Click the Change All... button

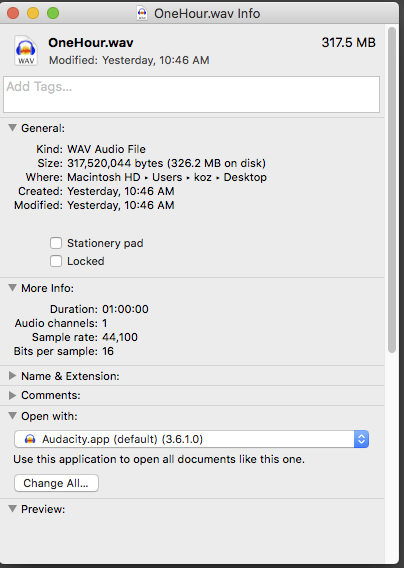coord(56,483)
